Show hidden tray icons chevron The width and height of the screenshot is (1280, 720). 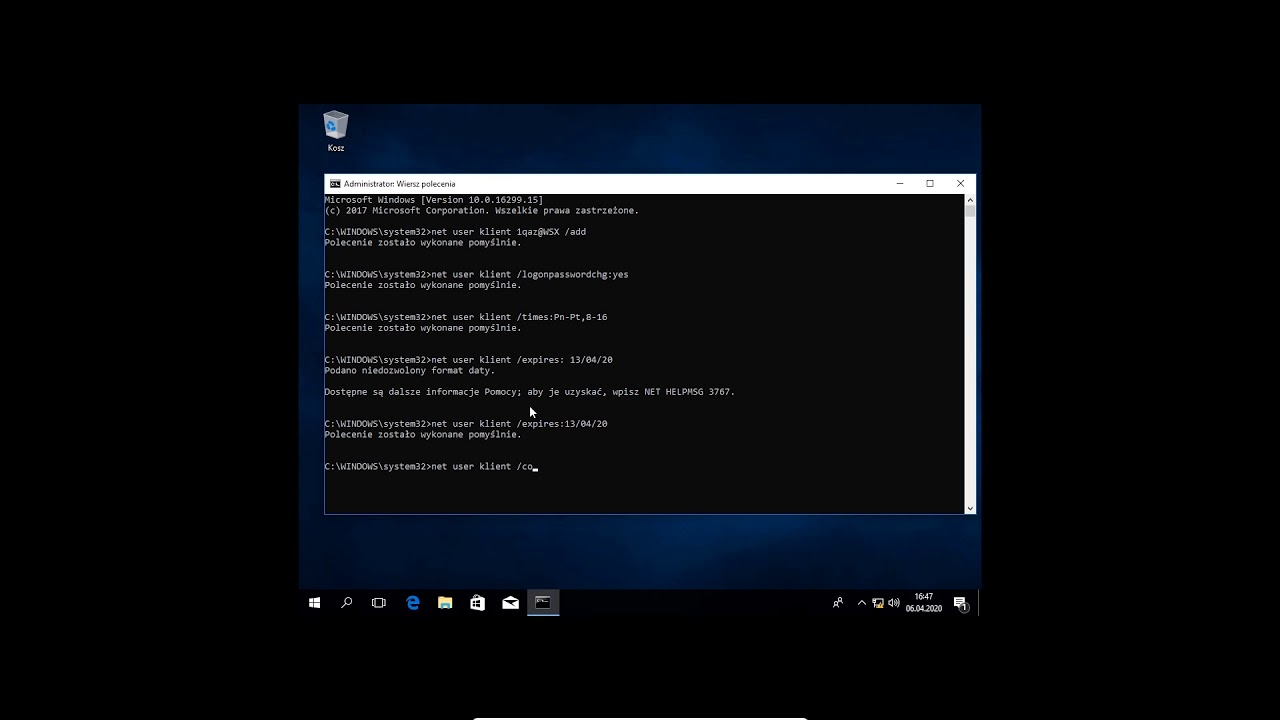[x=862, y=603]
